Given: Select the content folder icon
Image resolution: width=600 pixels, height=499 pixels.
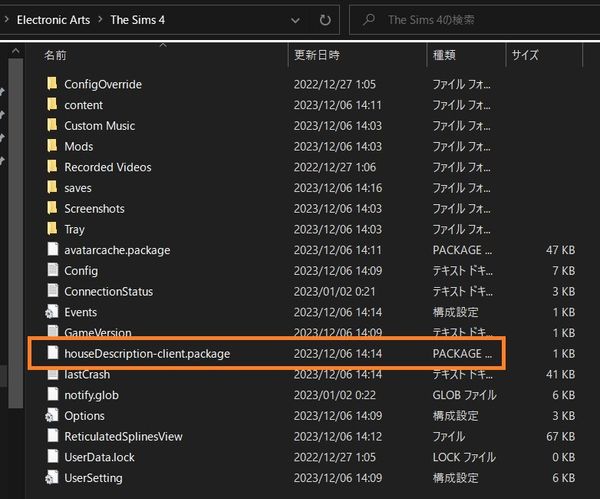Looking at the screenshot, I should 52,104.
